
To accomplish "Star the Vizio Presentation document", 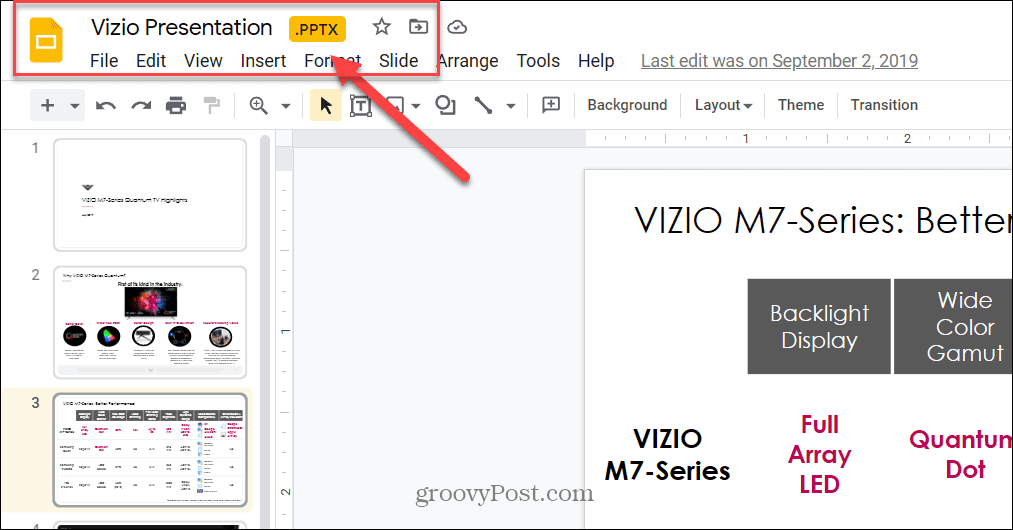I will 382,27.
